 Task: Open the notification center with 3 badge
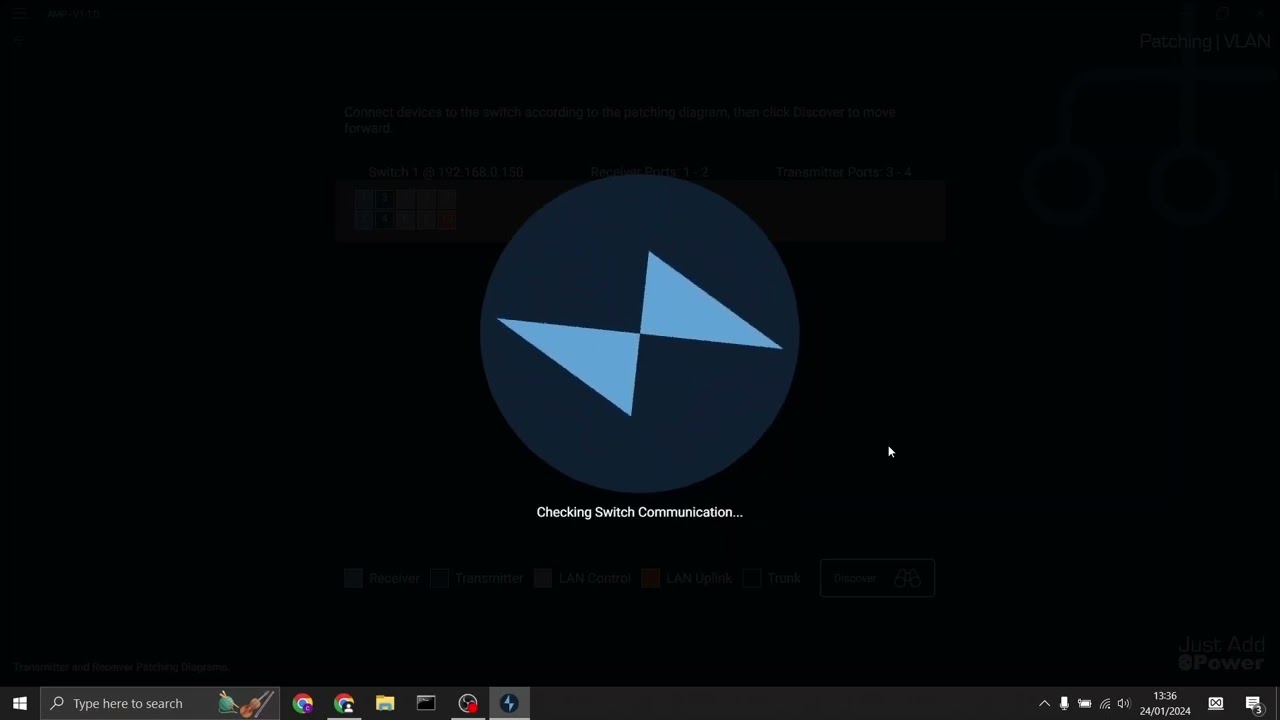1254,704
